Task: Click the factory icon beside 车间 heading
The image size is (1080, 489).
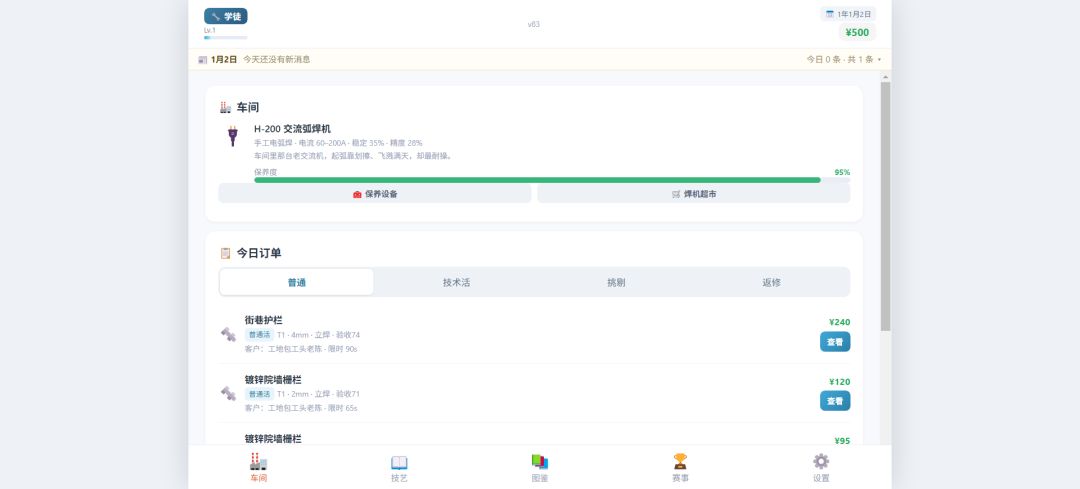Action: [225, 107]
